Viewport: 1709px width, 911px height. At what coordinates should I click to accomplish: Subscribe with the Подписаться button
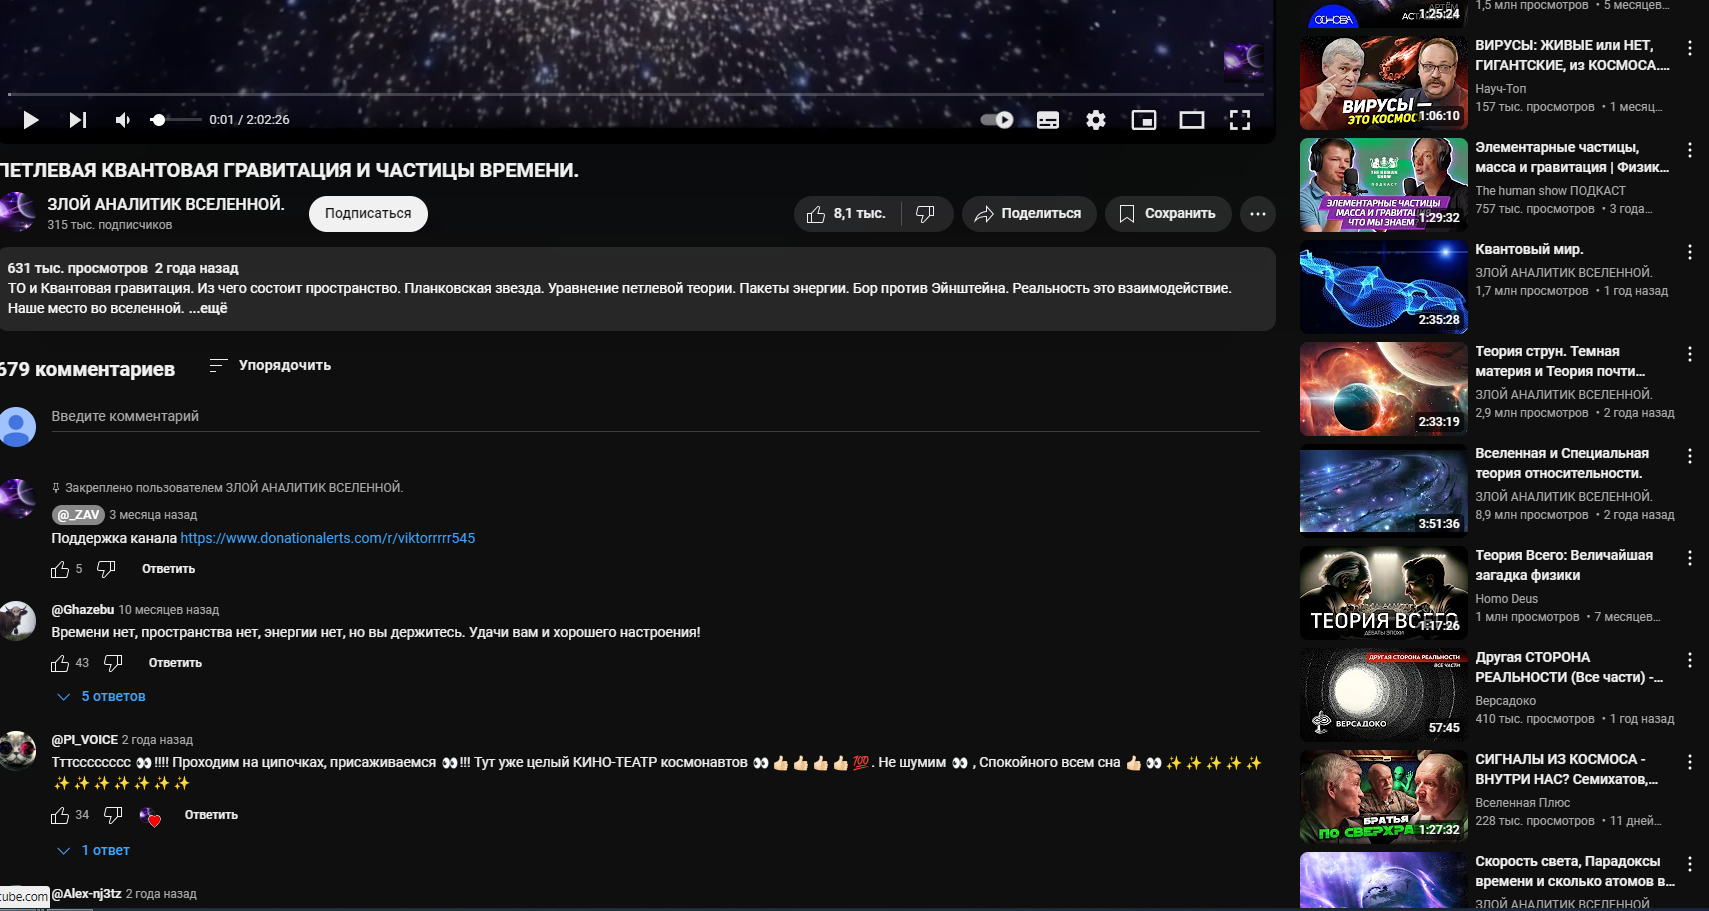point(368,214)
